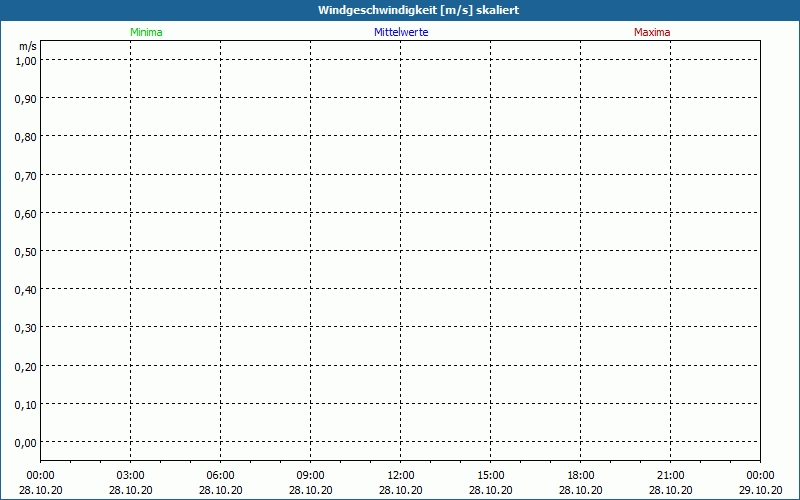Click the 15:00 time axis label
The image size is (800, 500).
point(490,475)
